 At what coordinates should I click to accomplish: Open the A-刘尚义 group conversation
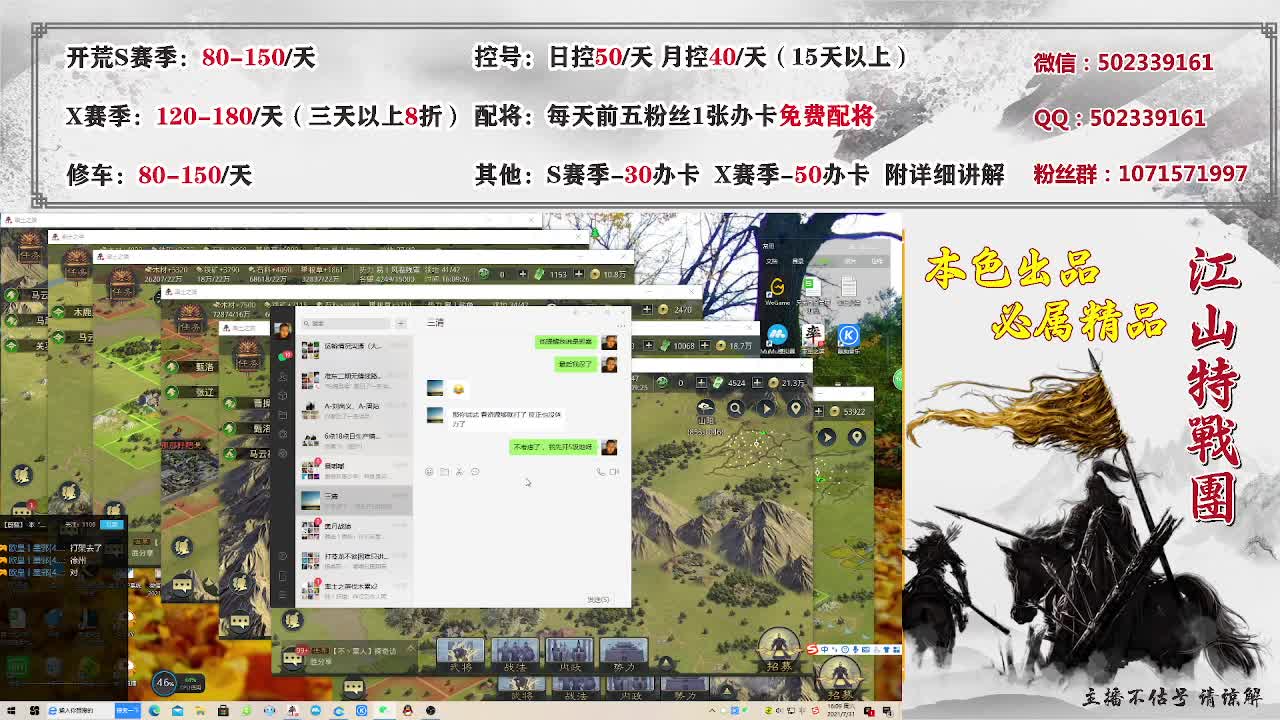point(354,411)
